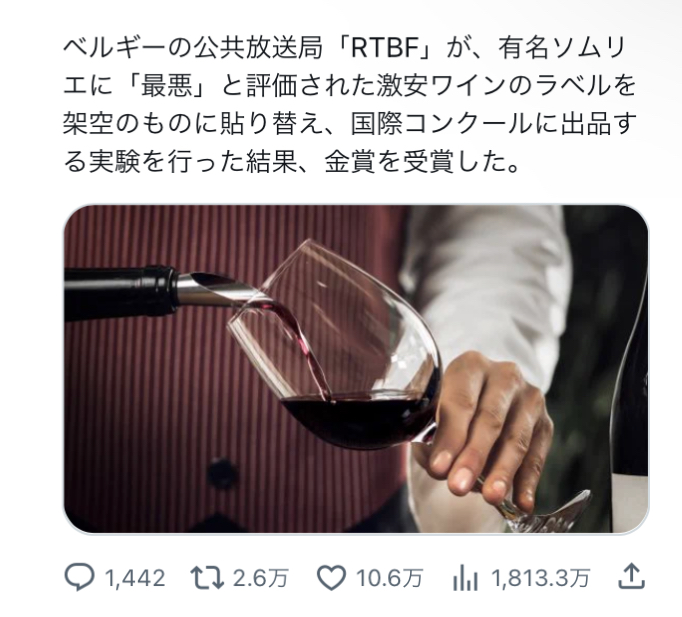Screen dimensions: 682x617
Task: Click the reply speech bubble icon
Action: tap(79, 578)
